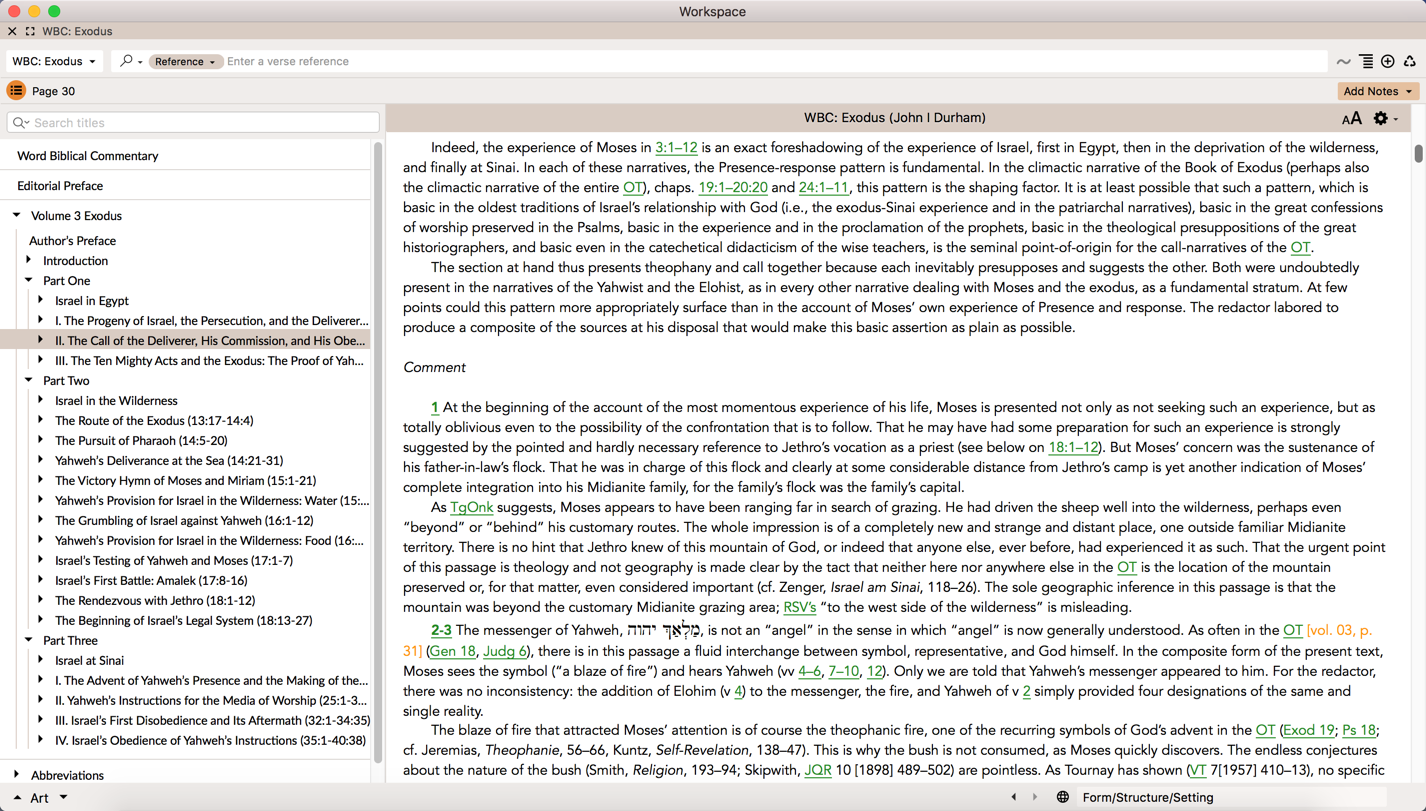This screenshot has width=1426, height=811.
Task: Follow the Gen 18 link
Action: 453,651
